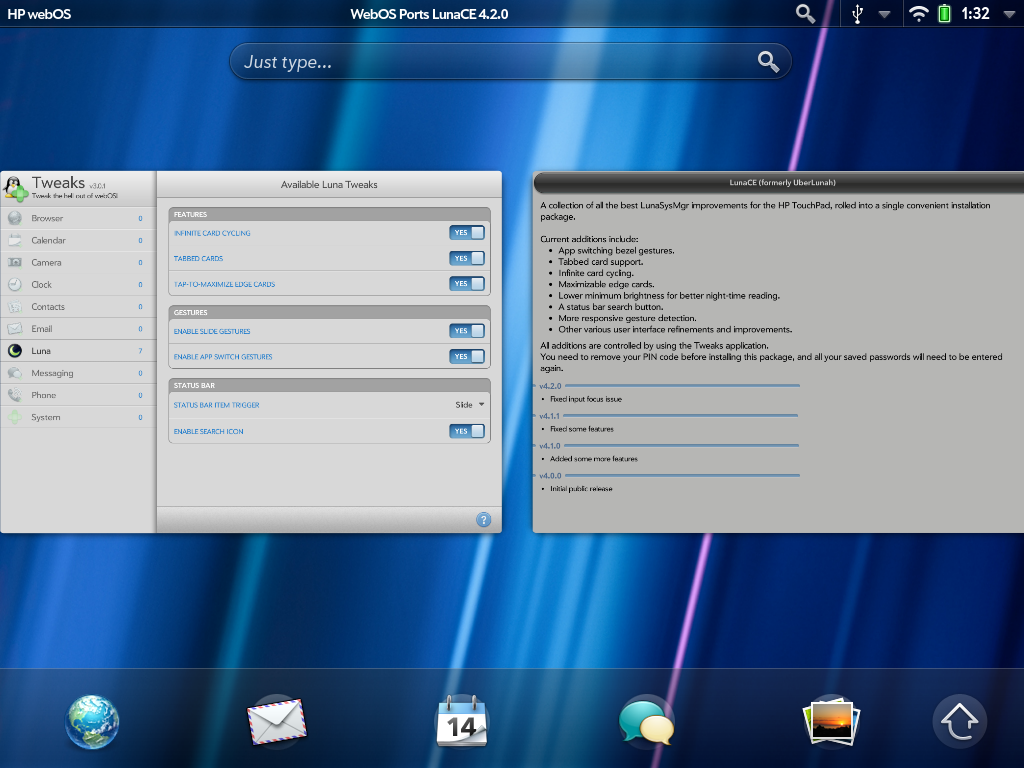
Task: Toggle Tabbed Cards switch
Action: (x=467, y=258)
